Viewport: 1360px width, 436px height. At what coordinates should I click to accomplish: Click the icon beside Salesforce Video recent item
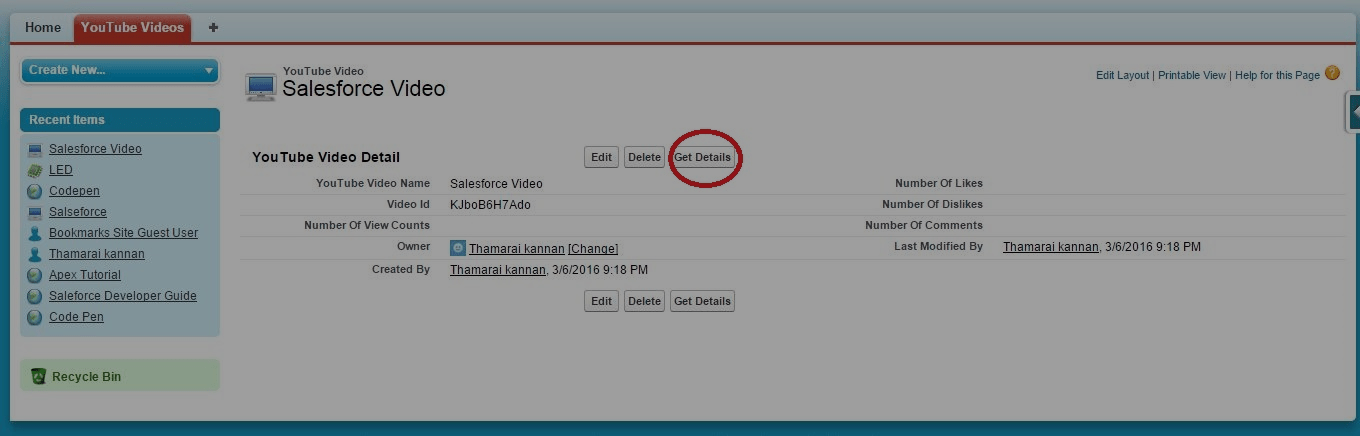tap(35, 149)
